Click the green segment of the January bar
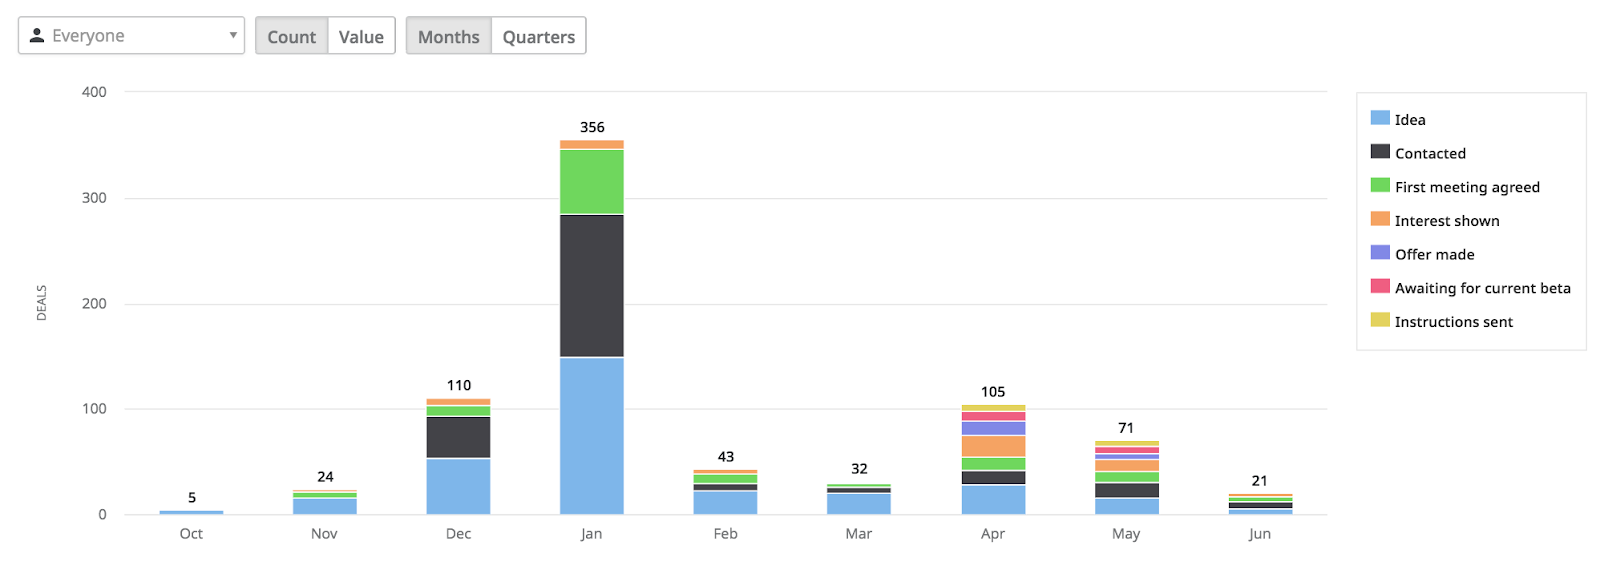 click(x=591, y=181)
